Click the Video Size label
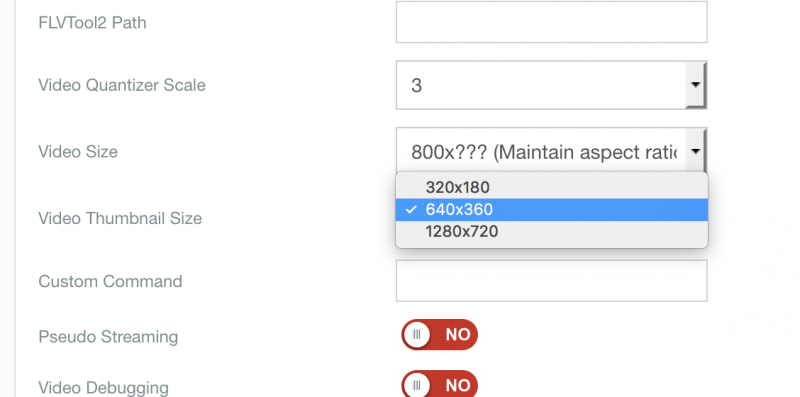Image resolution: width=800 pixels, height=397 pixels. (78, 152)
